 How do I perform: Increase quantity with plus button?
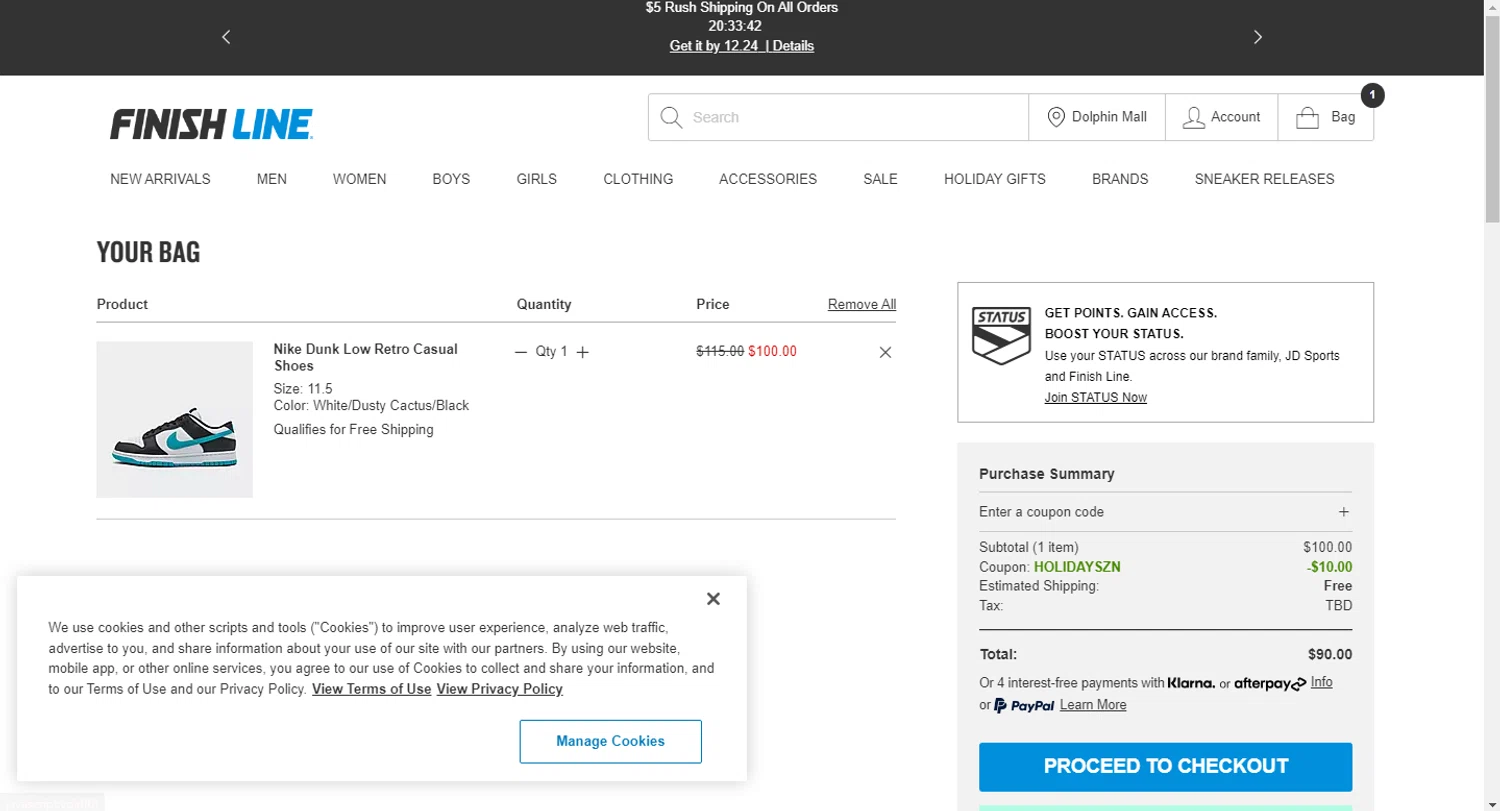[x=583, y=352]
